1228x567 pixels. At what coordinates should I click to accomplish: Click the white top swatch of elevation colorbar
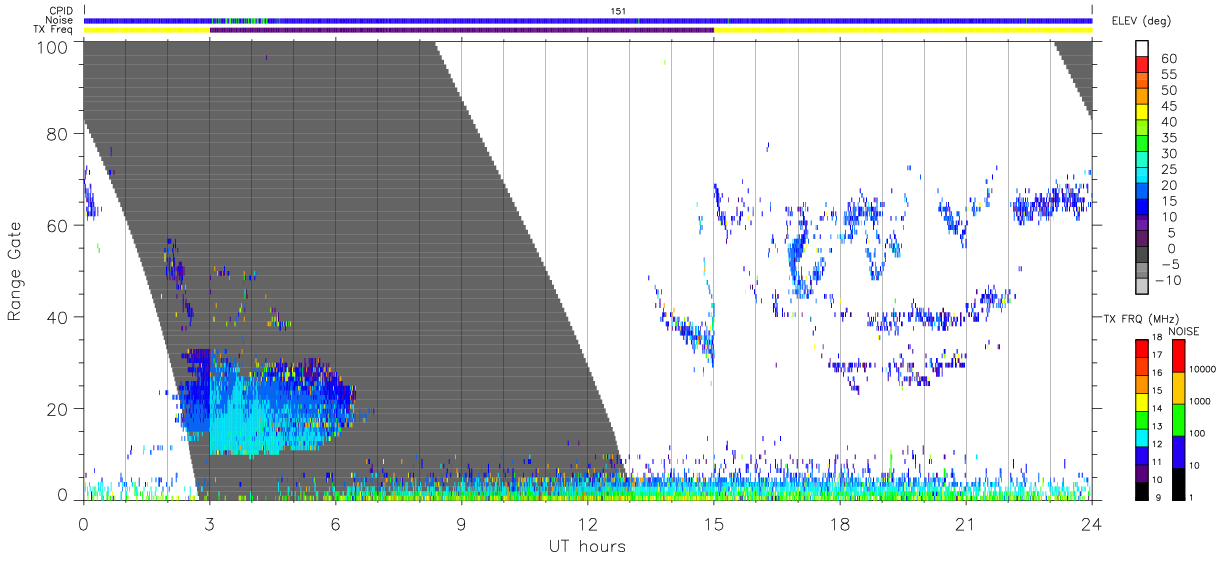1142,50
